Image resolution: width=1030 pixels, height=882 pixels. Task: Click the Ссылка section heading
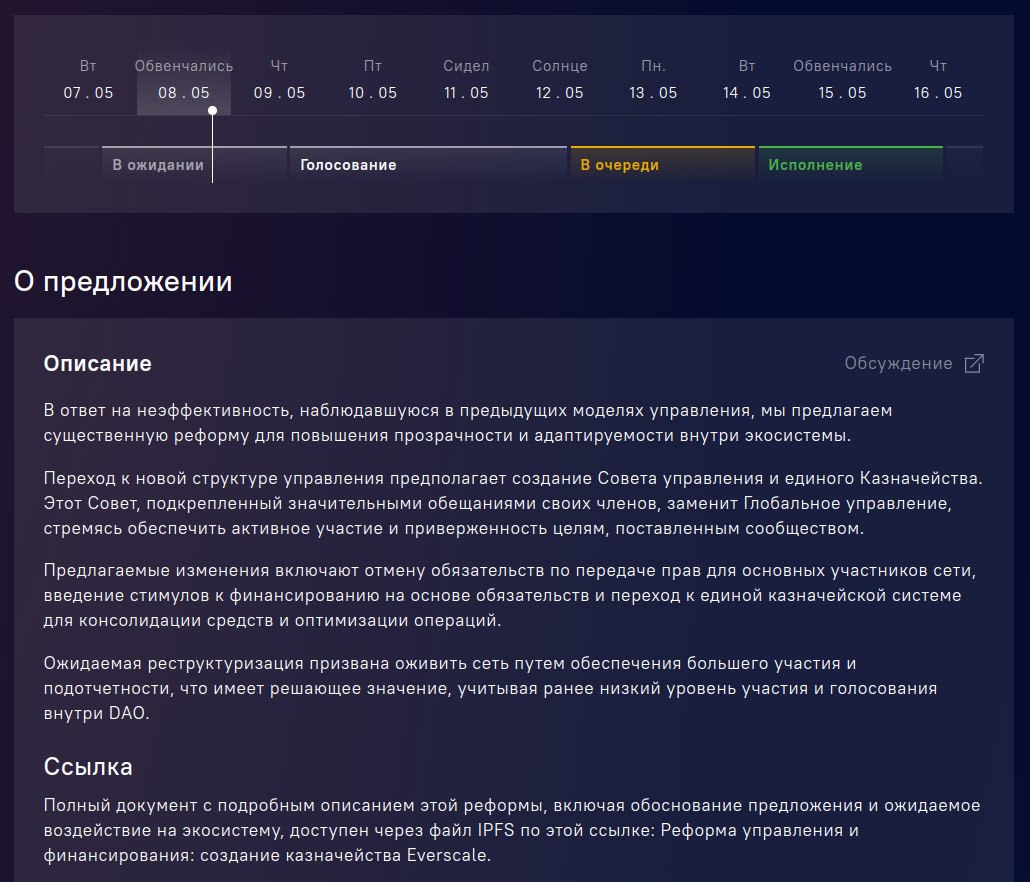88,767
